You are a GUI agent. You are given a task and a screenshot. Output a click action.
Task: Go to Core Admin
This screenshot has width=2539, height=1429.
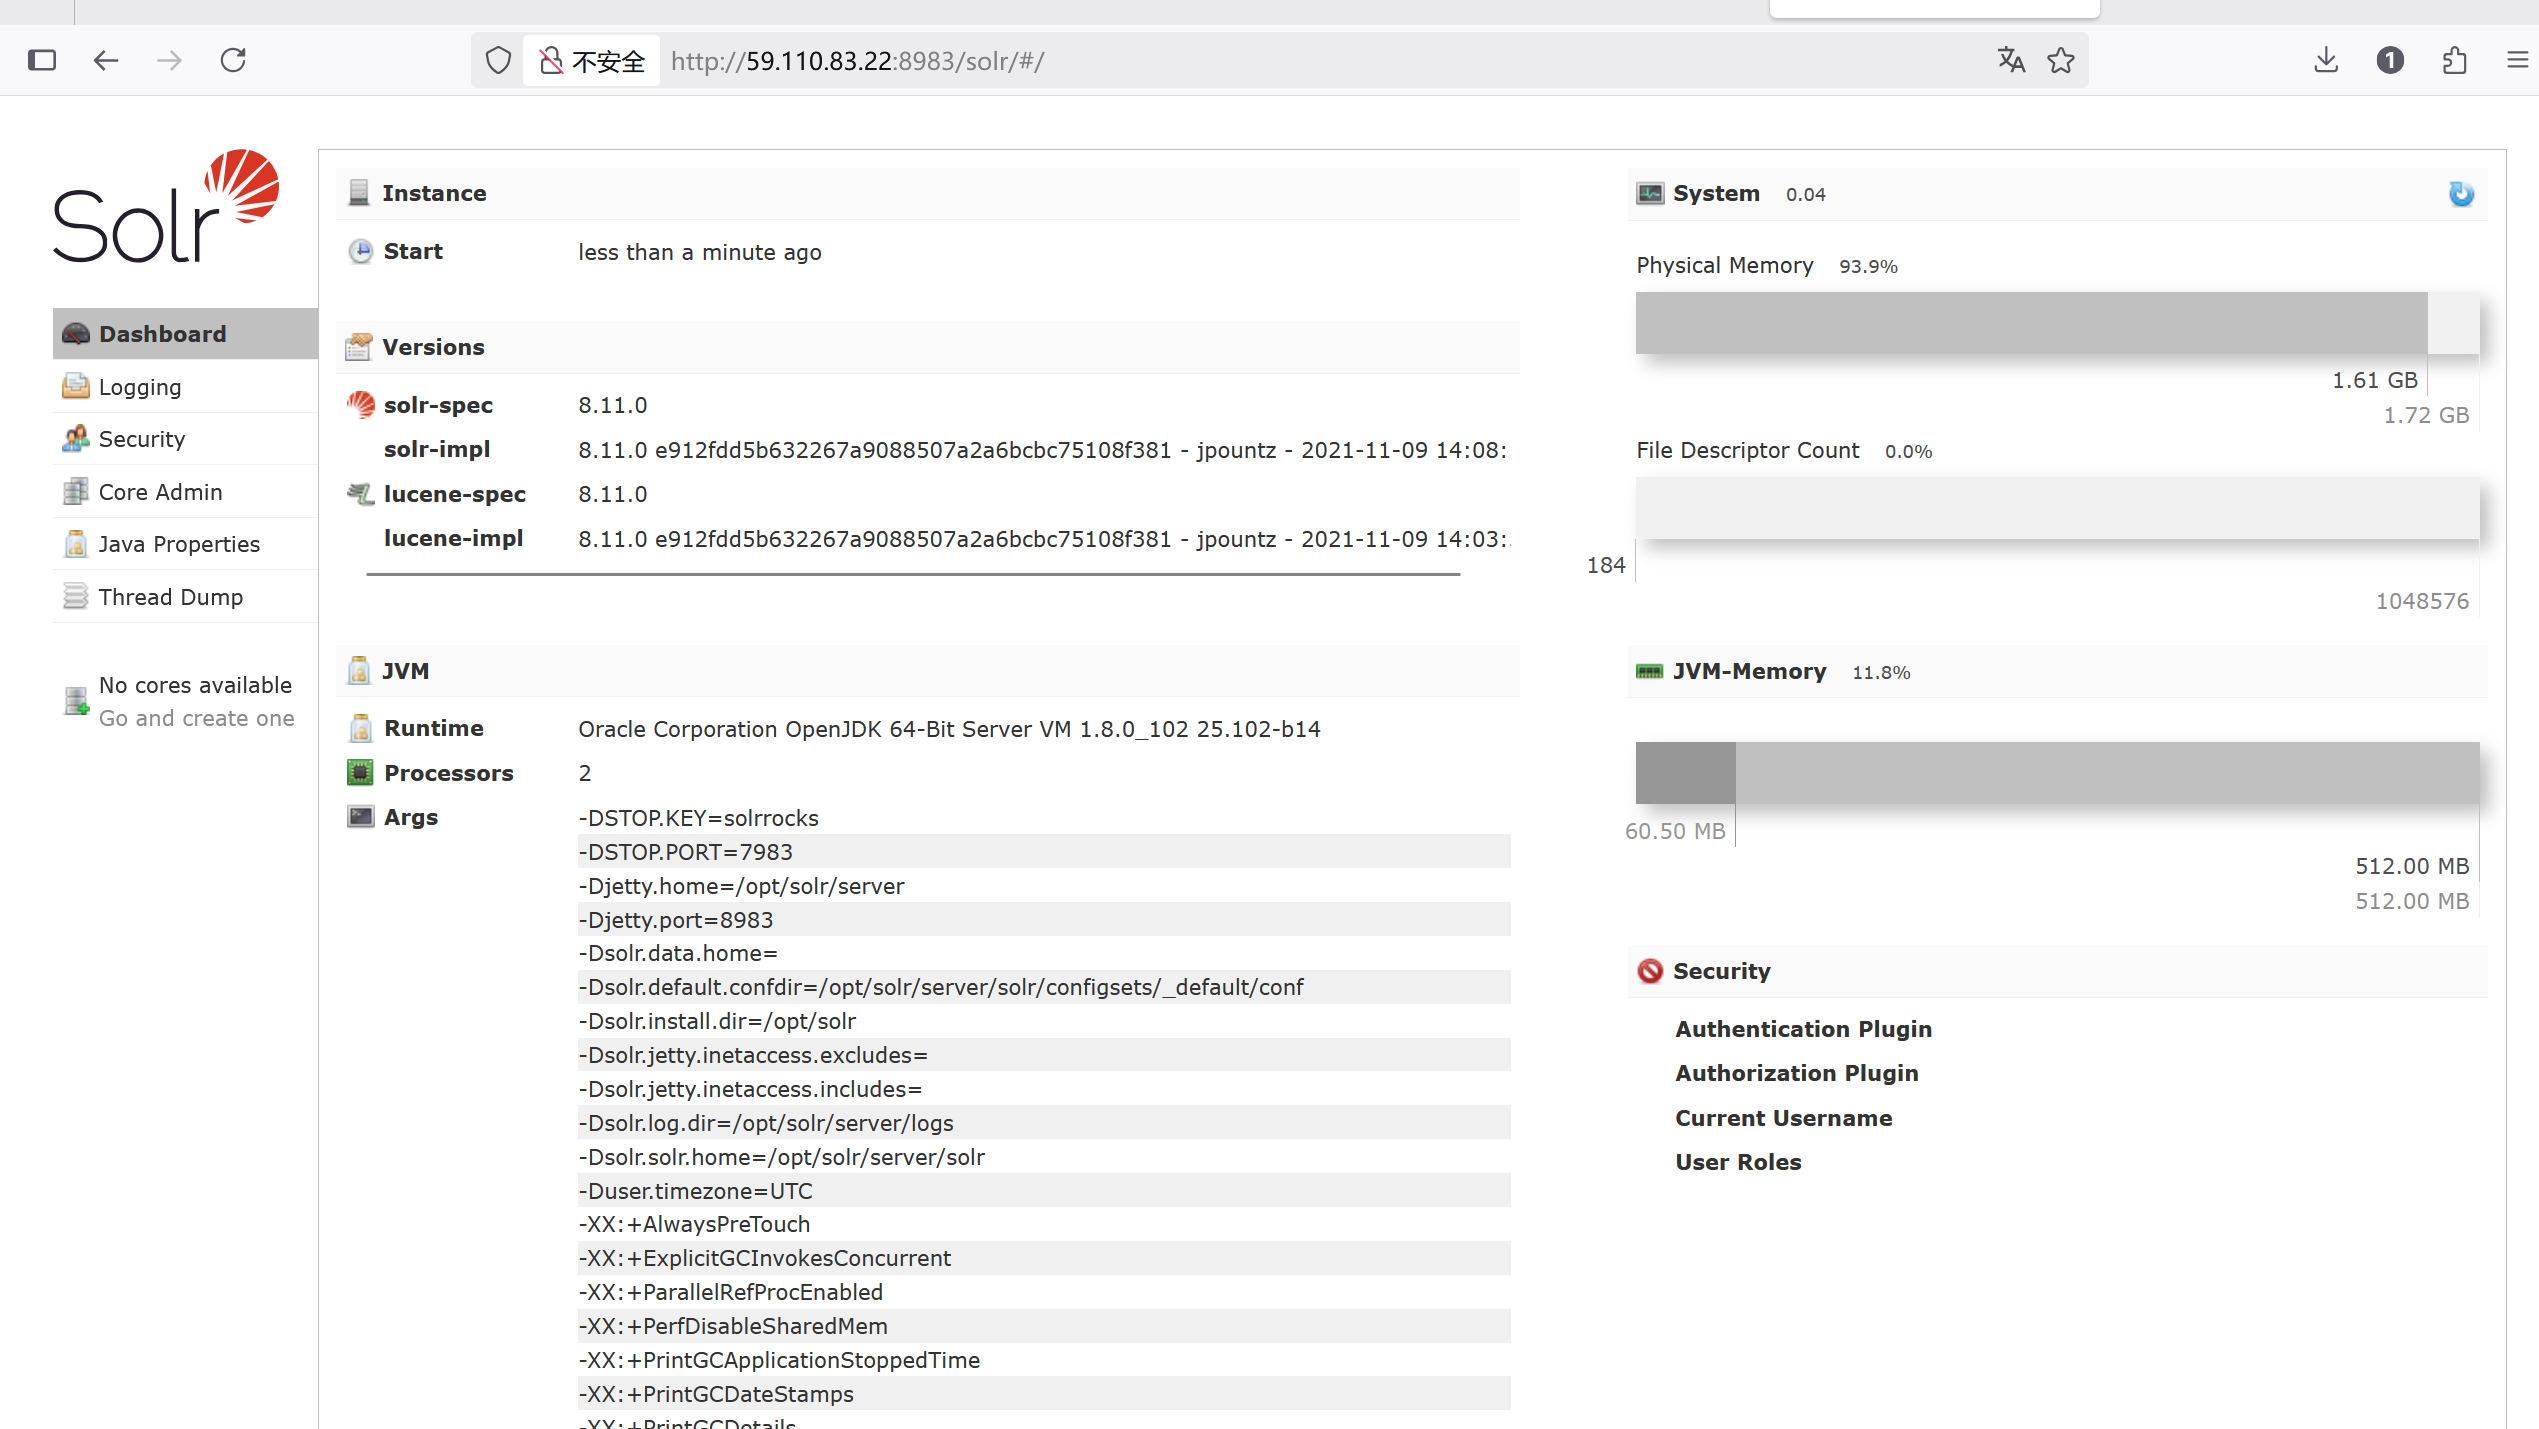point(185,492)
